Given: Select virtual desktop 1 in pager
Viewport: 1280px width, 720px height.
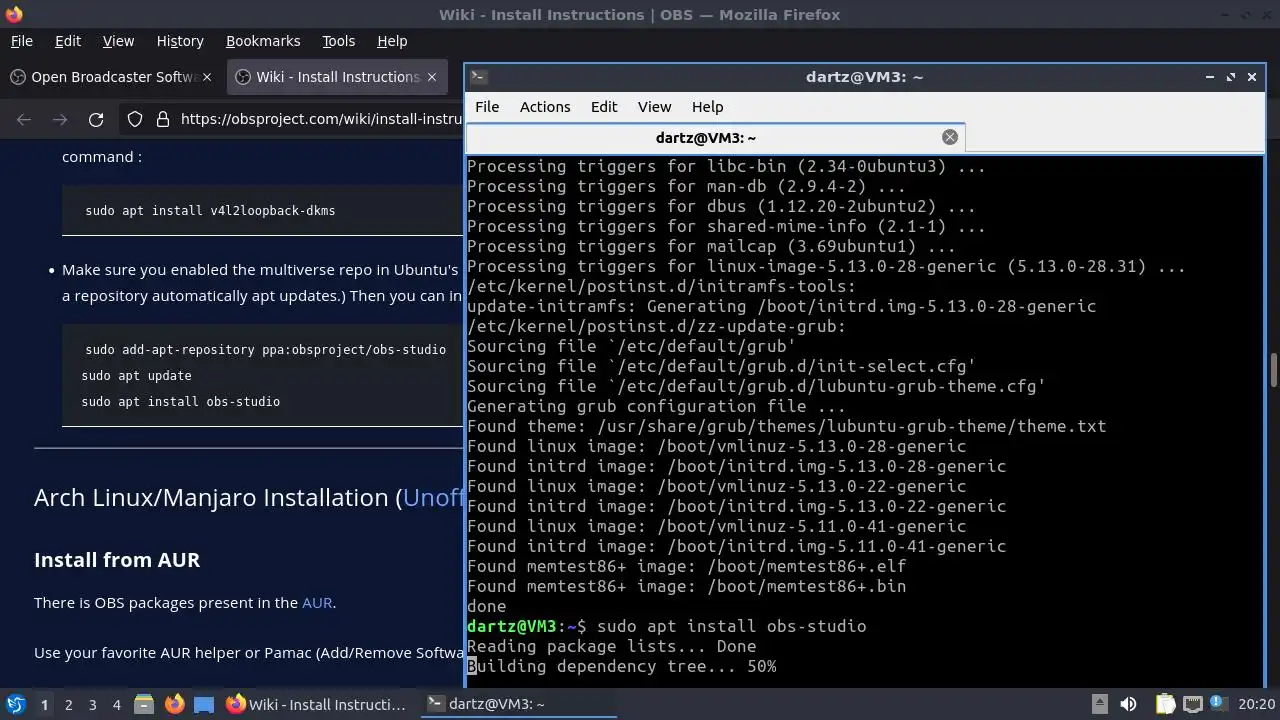Looking at the screenshot, I should click(x=44, y=705).
